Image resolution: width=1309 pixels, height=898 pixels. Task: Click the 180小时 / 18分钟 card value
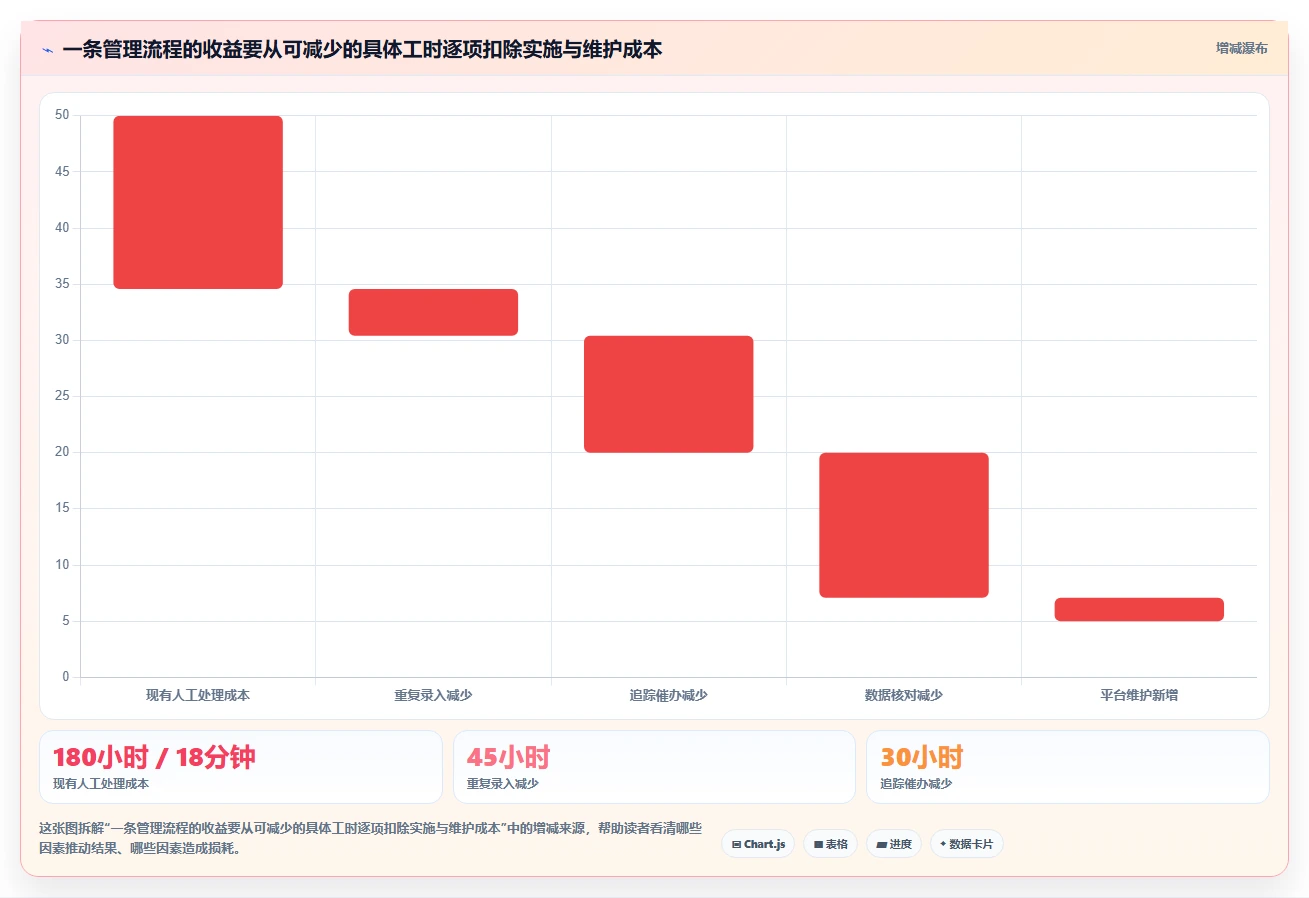click(x=154, y=757)
